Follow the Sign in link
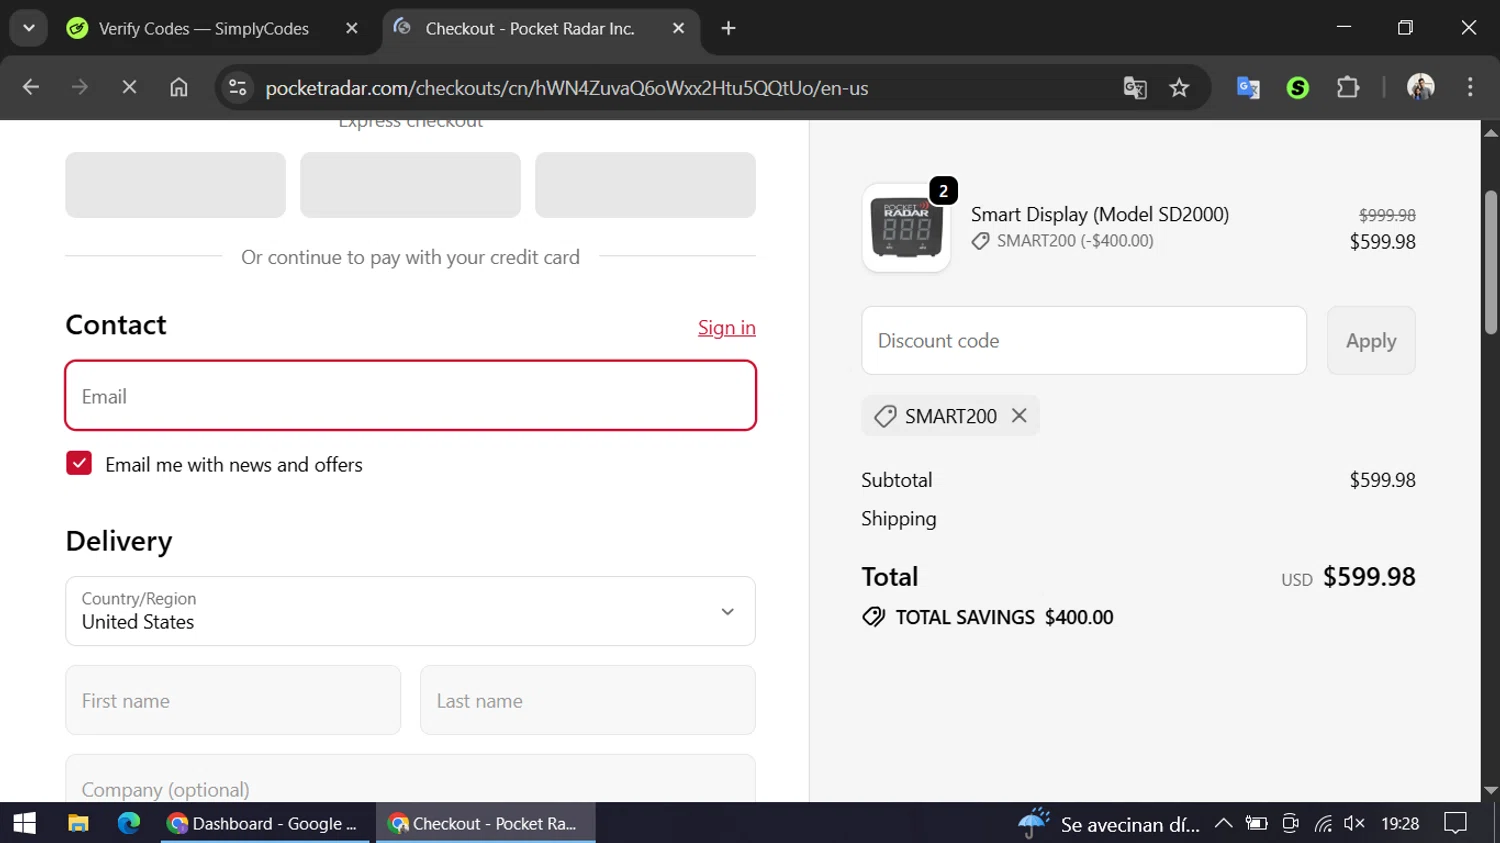Viewport: 1500px width, 843px height. (x=727, y=328)
